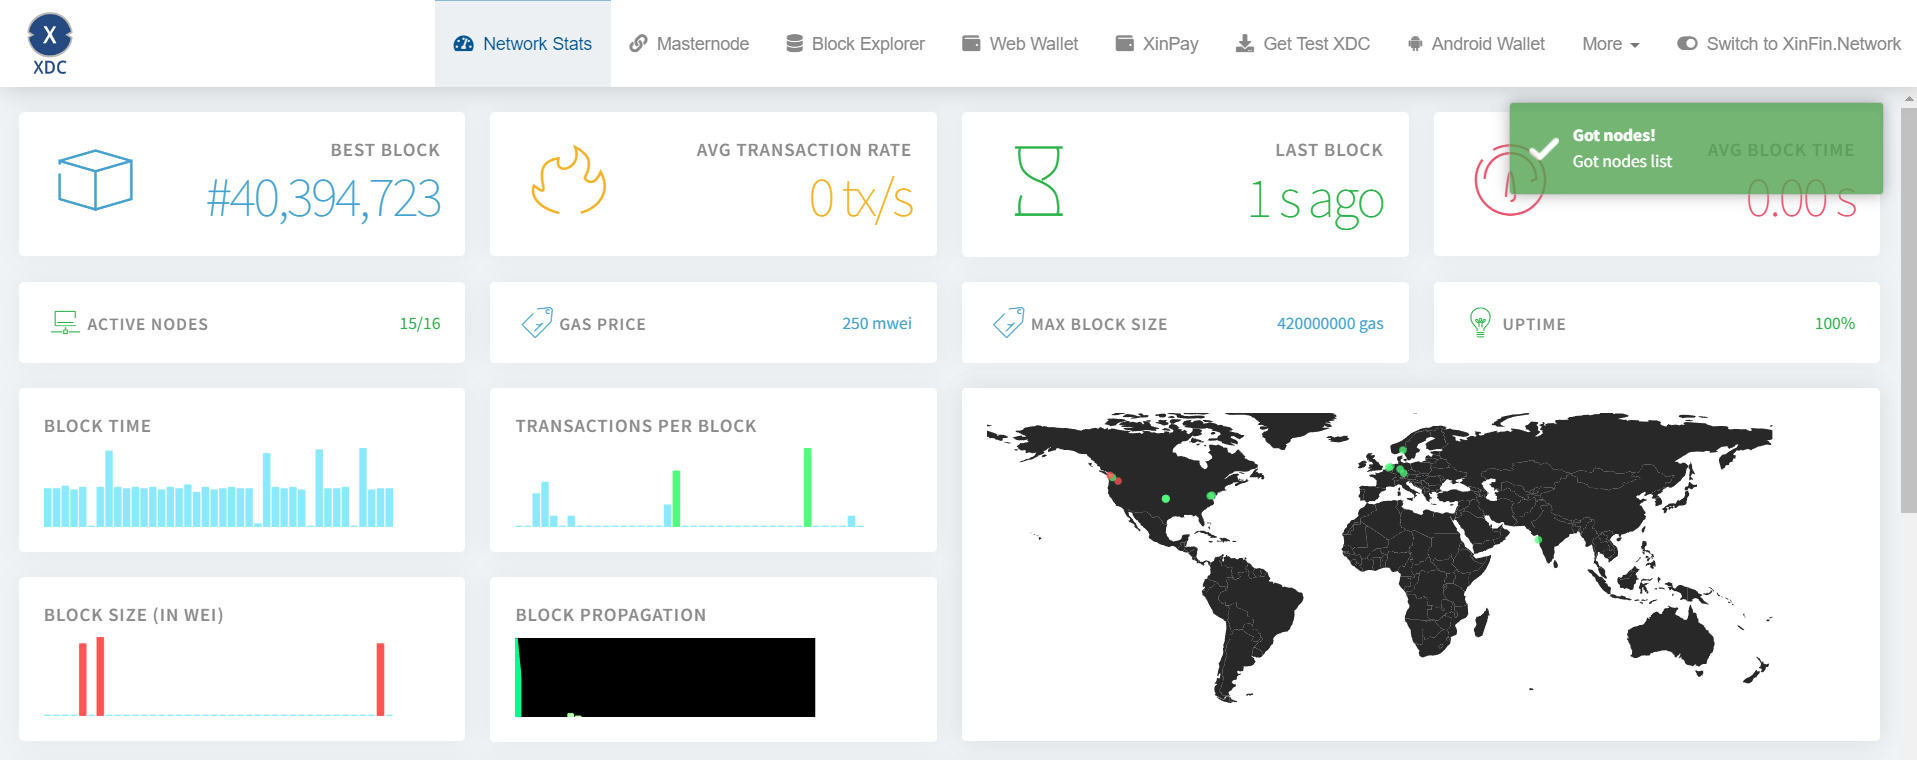Click the ACTIVE NODES label
Viewport: 1917px width, 760px height.
pos(148,324)
